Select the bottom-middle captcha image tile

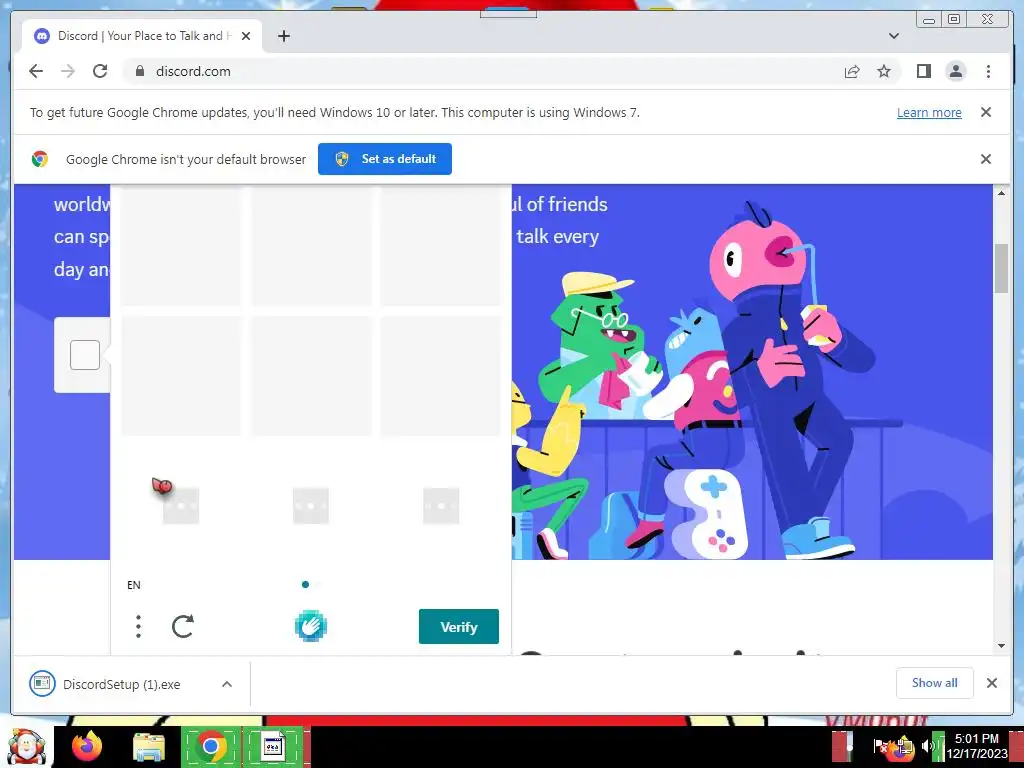click(x=311, y=376)
